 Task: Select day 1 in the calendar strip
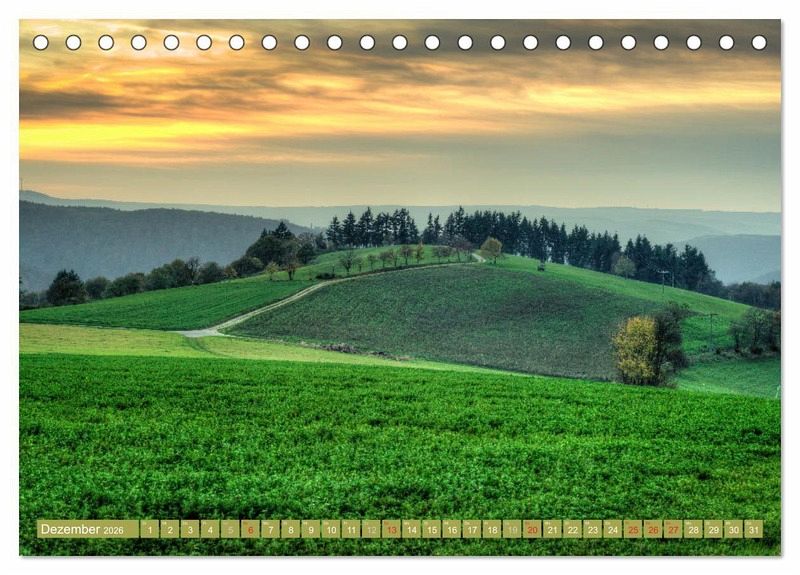point(149,529)
